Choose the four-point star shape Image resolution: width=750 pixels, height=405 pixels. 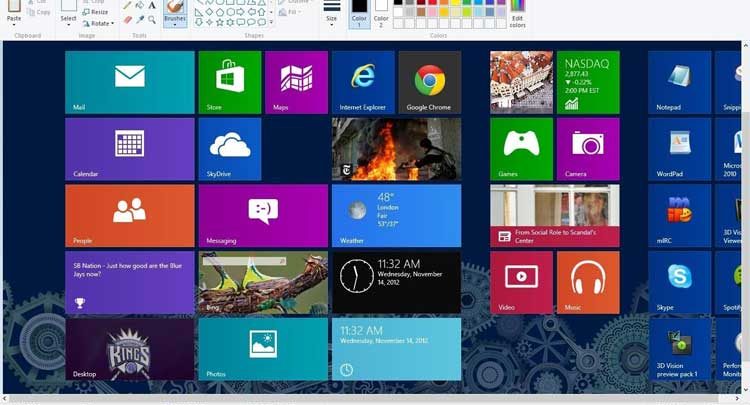210,22
